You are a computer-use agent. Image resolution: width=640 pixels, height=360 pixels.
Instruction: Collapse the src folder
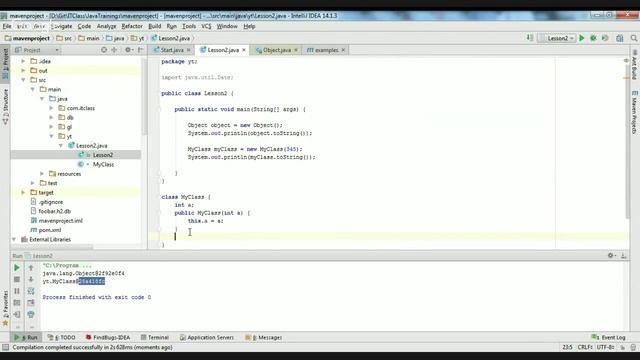click(23, 80)
